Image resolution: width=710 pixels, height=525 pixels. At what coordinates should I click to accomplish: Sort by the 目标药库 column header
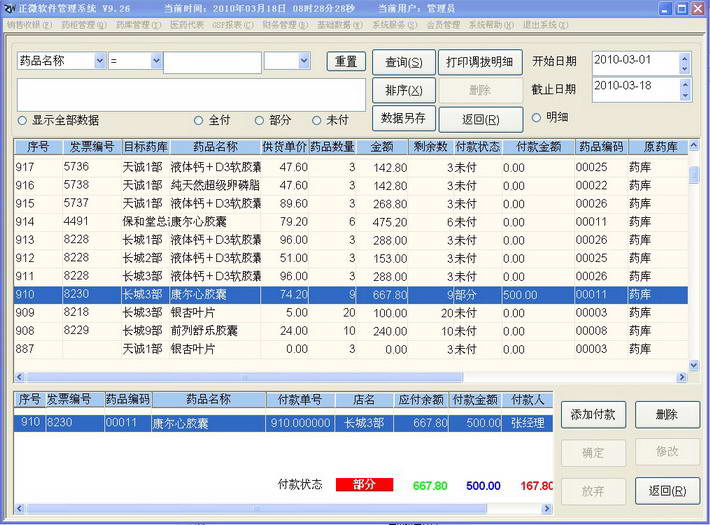(145, 147)
